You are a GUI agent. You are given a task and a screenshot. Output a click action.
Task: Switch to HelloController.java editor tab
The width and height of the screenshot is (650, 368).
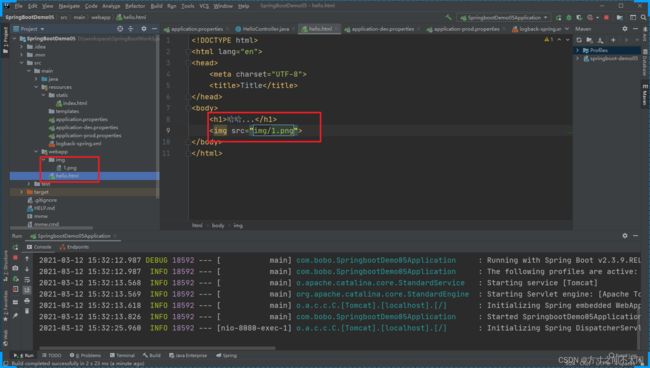262,29
